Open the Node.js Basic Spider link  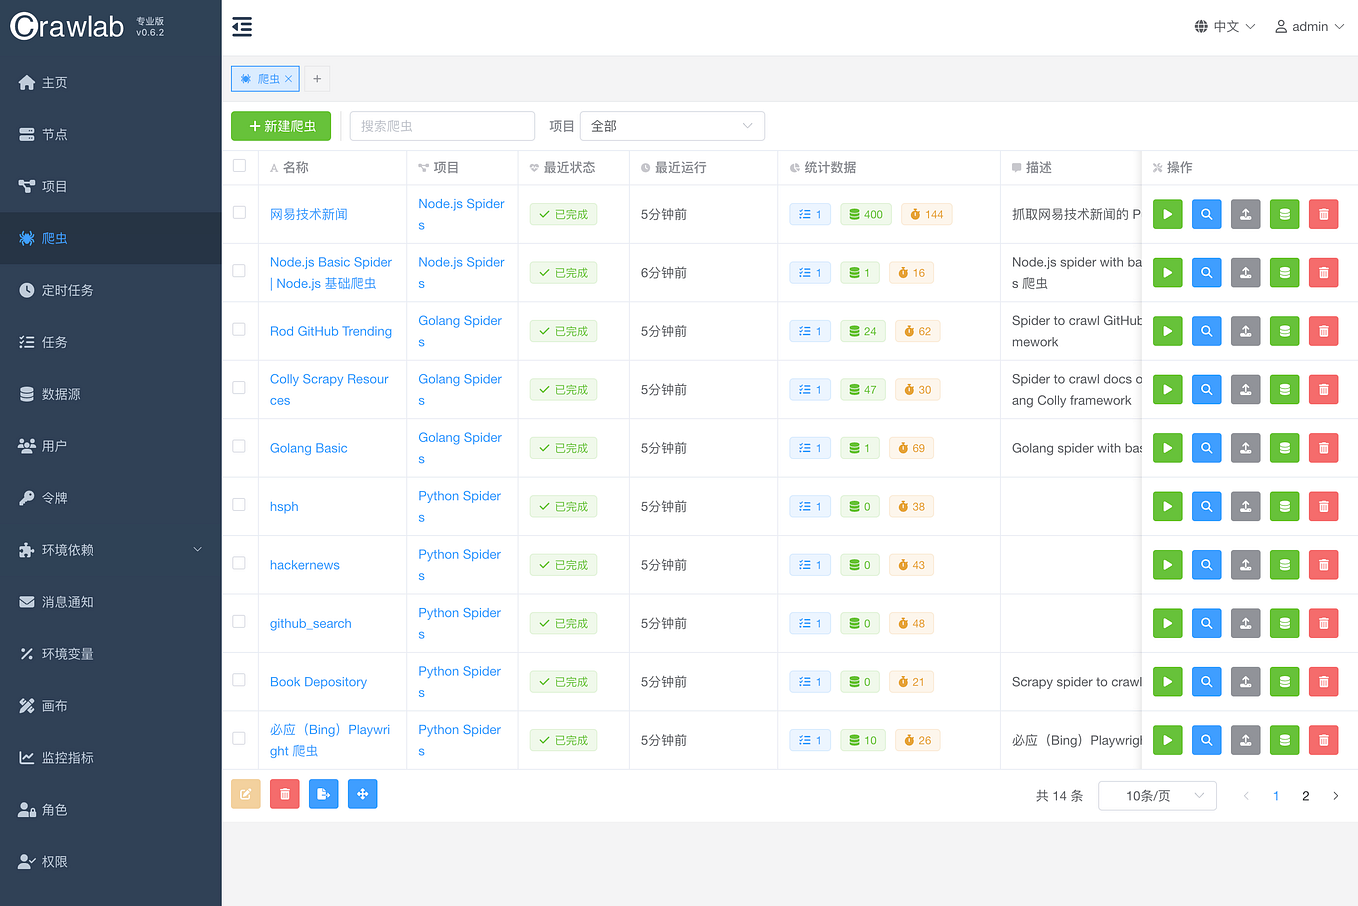click(331, 262)
